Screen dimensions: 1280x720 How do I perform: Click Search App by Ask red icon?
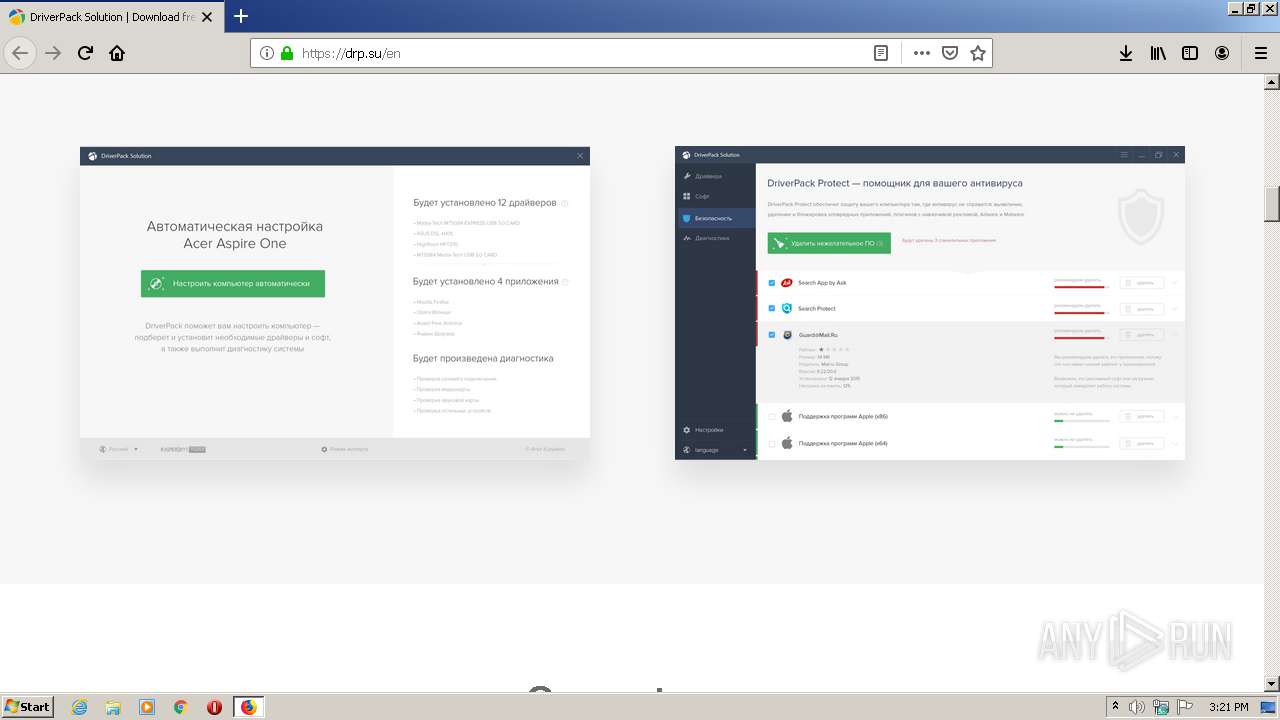[787, 283]
